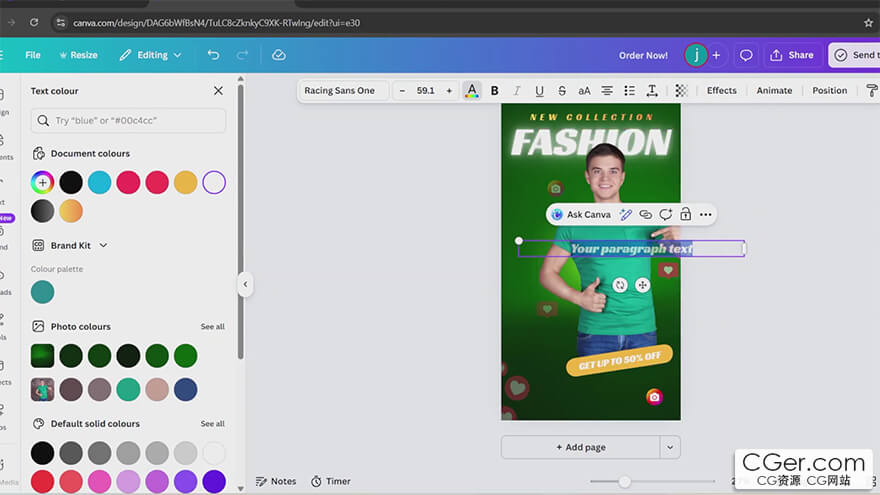The width and height of the screenshot is (880, 495).
Task: Add a new document colour
Action: point(42,182)
